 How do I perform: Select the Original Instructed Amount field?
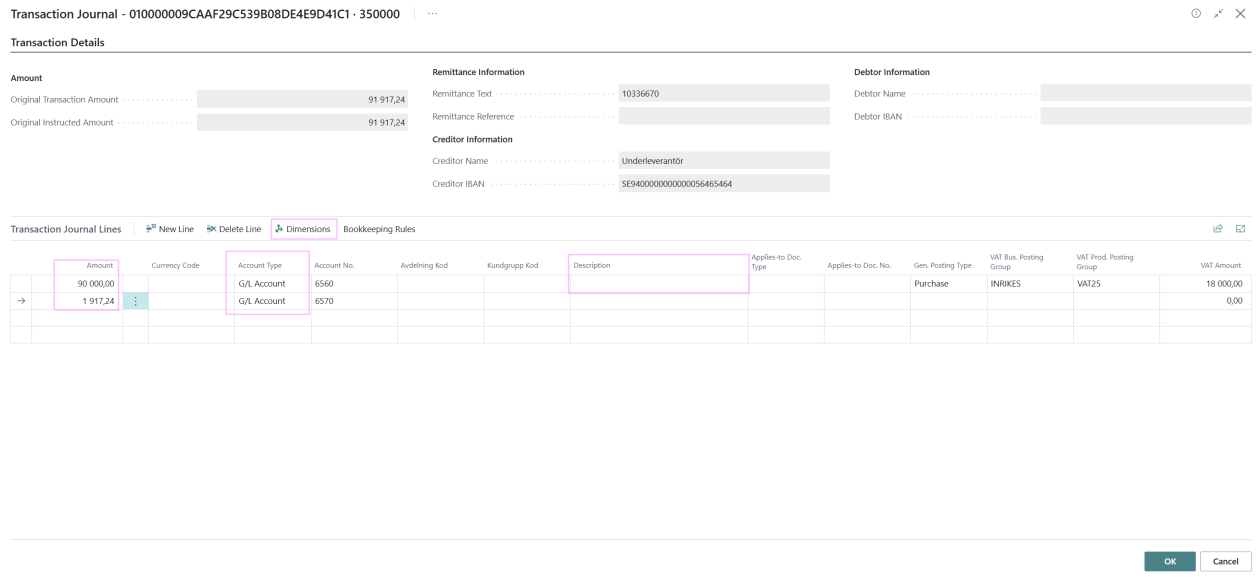pos(303,122)
